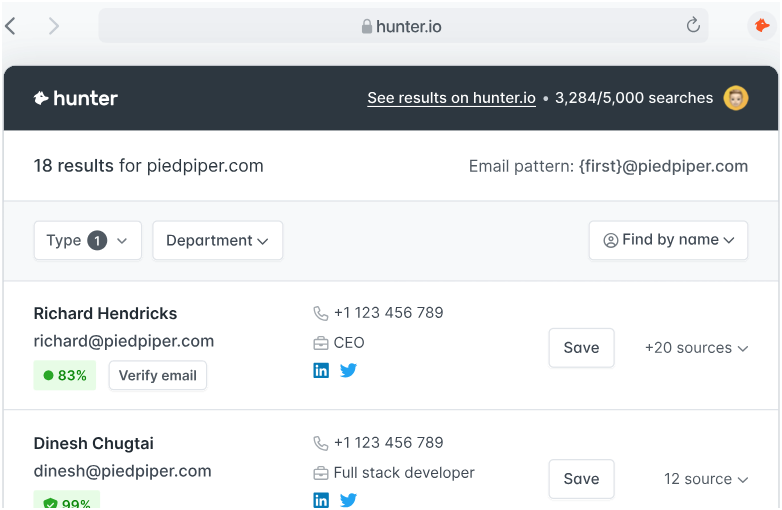Screen dimensions: 782x510
Task: Save Dinesh Chugtai's contact
Action: tap(582, 479)
